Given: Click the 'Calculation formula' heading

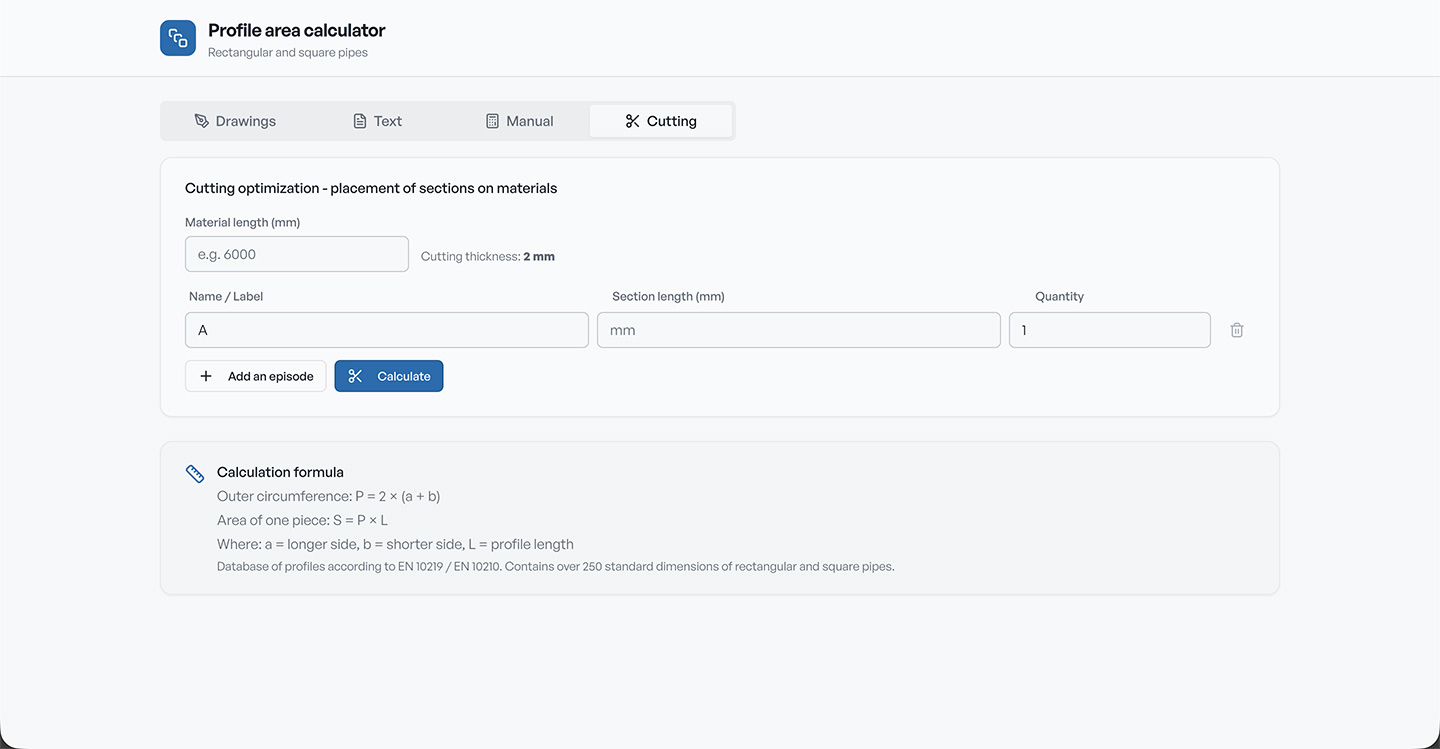Looking at the screenshot, I should [x=280, y=472].
